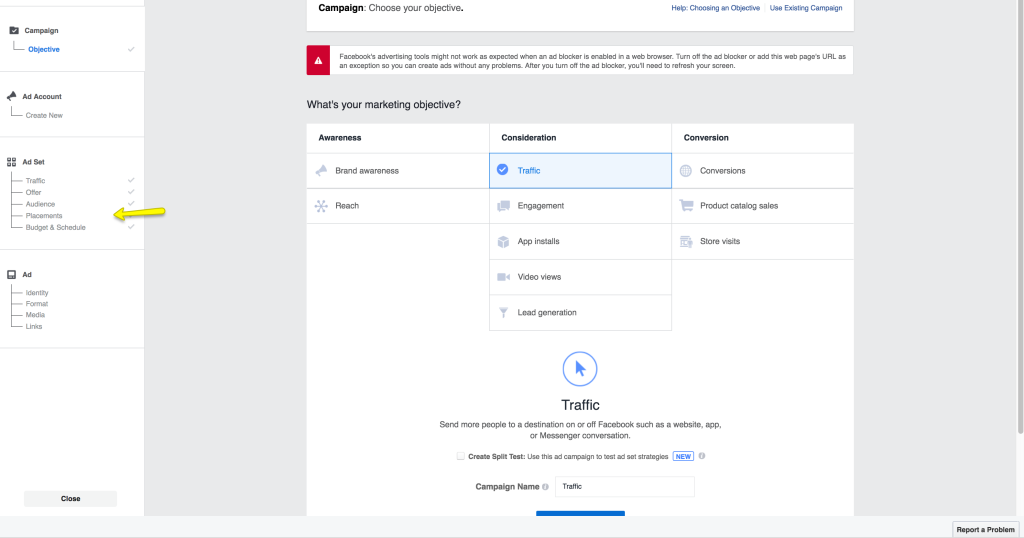The width and height of the screenshot is (1024, 538).
Task: Select the Video views objective
Action: tap(580, 277)
